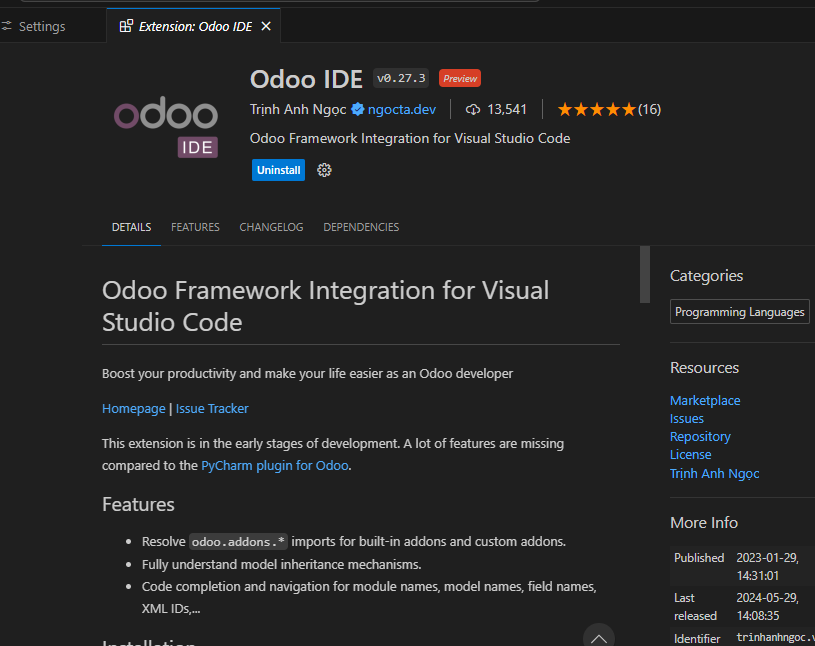Open the Odoo IDE extension settings gear
The image size is (815, 646).
click(324, 170)
